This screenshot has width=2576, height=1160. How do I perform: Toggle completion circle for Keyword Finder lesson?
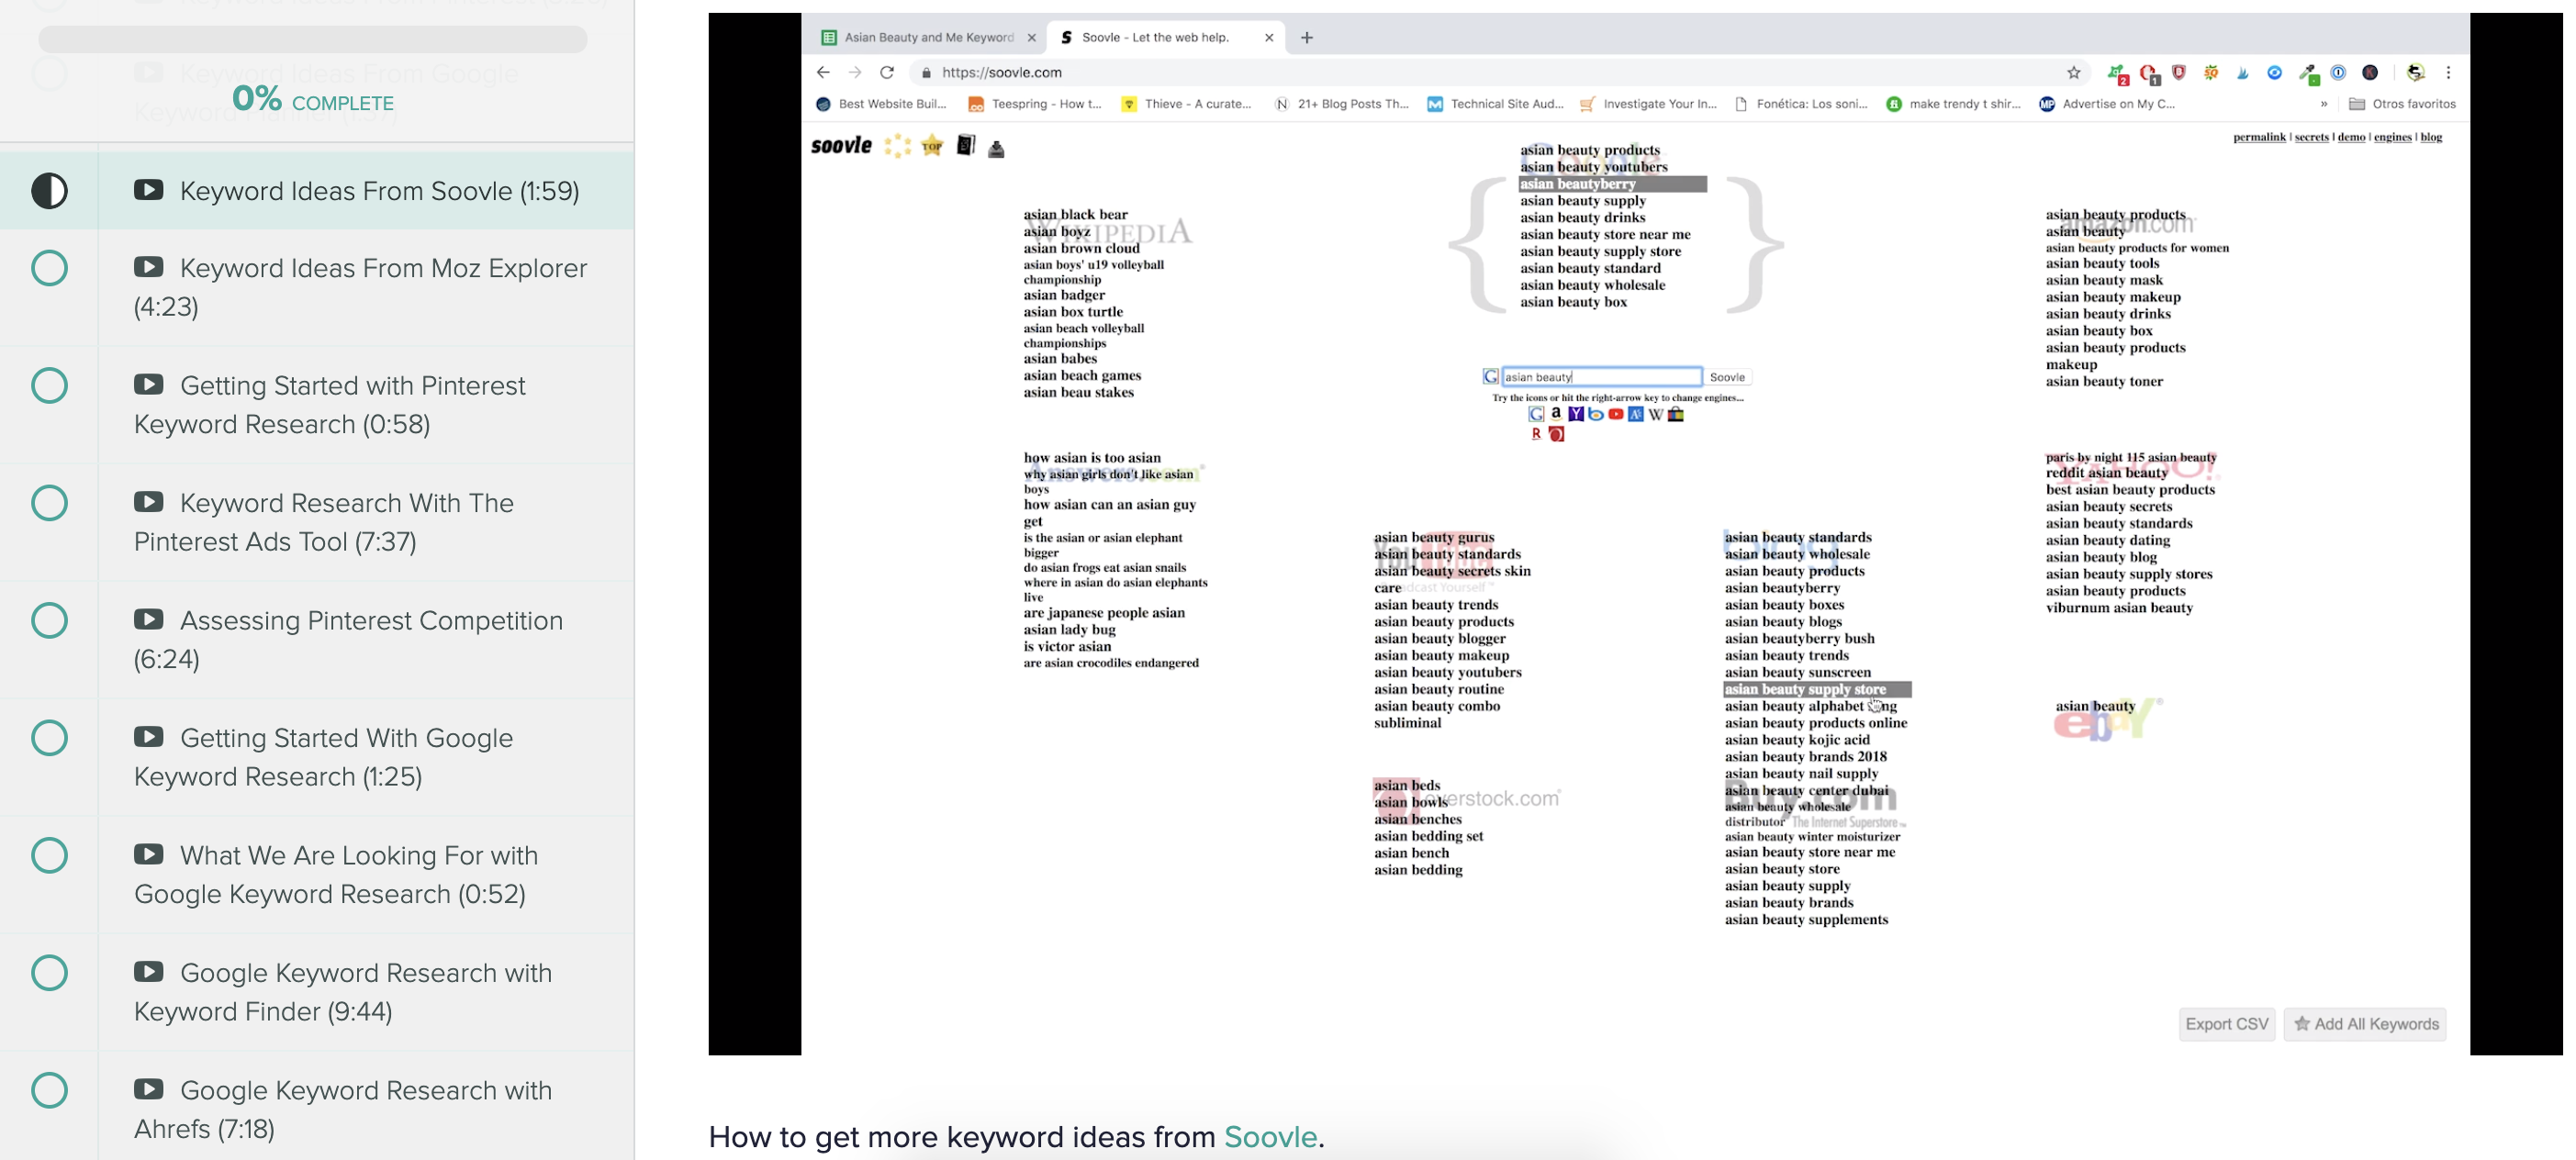(x=49, y=972)
